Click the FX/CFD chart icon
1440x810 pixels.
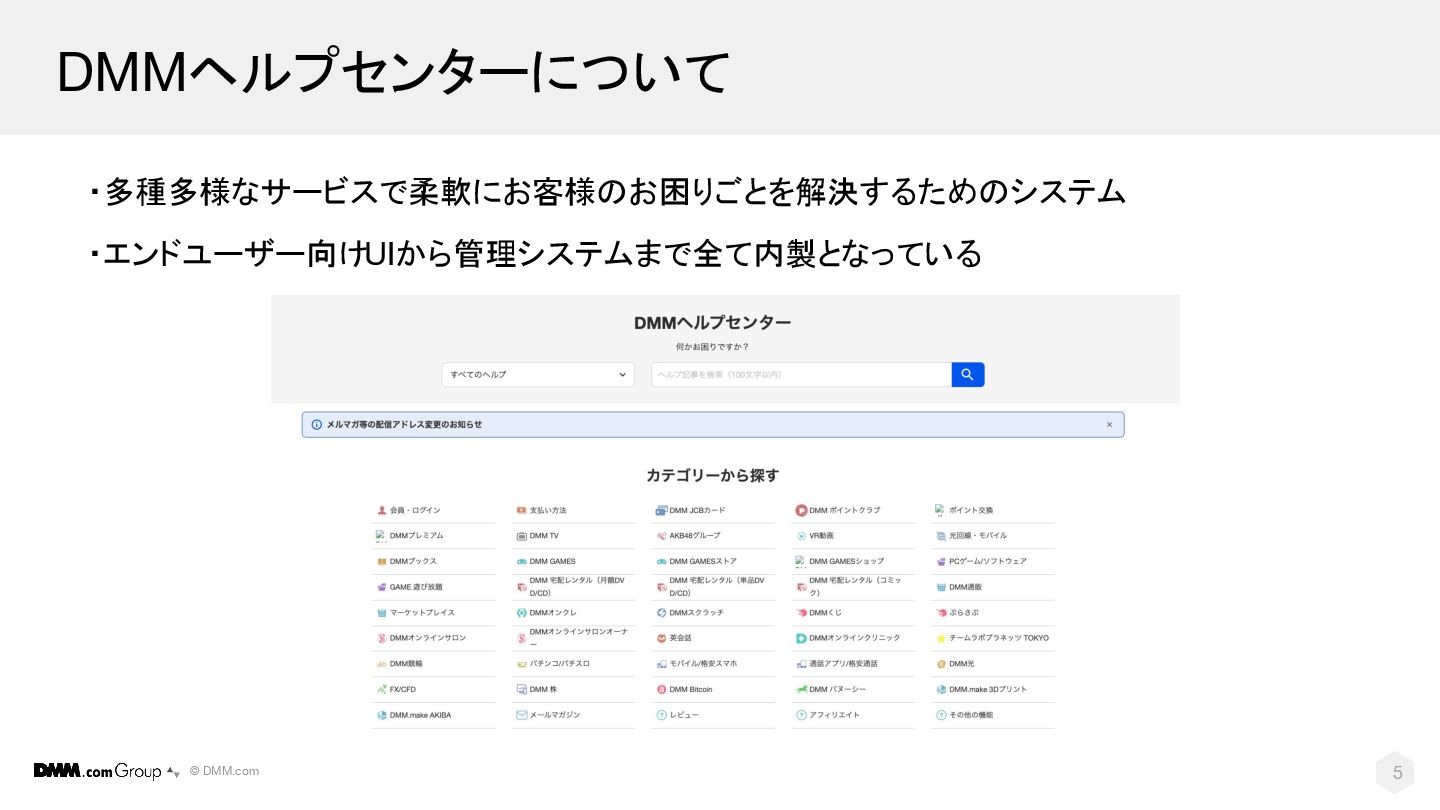click(381, 689)
